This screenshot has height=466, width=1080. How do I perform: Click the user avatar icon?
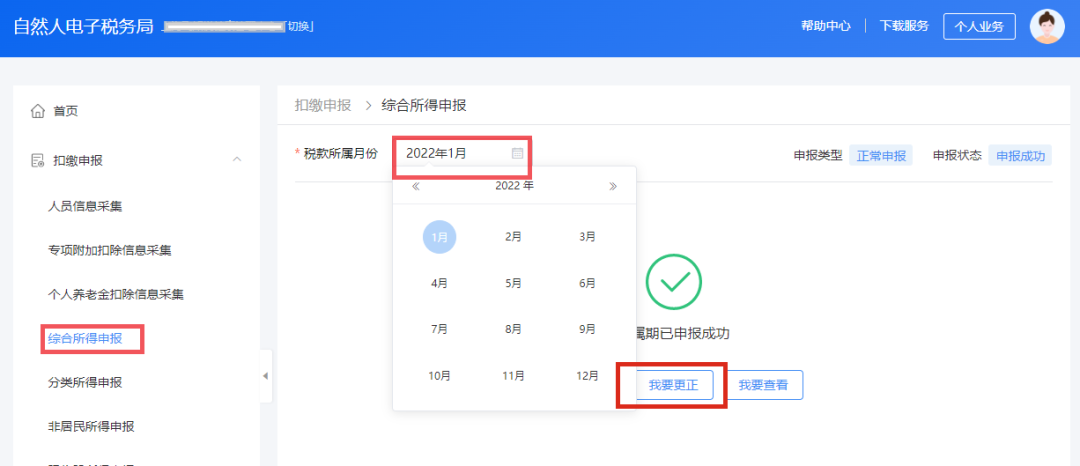[x=1047, y=27]
